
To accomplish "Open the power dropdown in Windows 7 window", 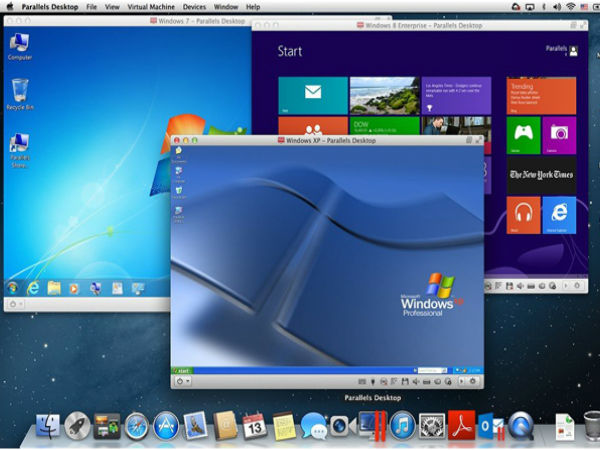I will tap(15, 304).
